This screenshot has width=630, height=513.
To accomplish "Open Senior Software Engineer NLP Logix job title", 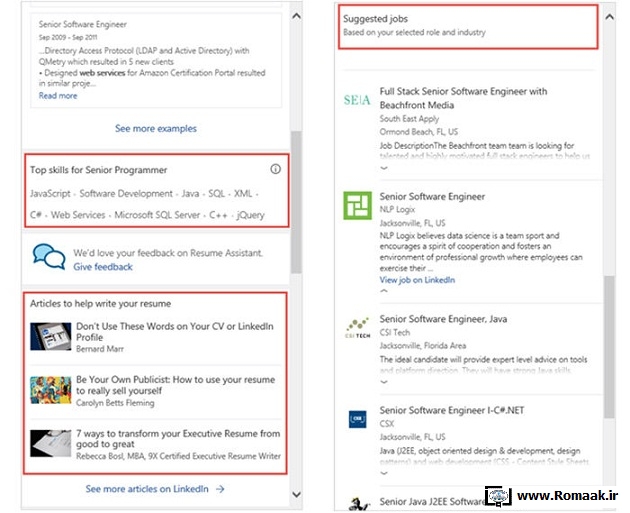I will click(432, 196).
